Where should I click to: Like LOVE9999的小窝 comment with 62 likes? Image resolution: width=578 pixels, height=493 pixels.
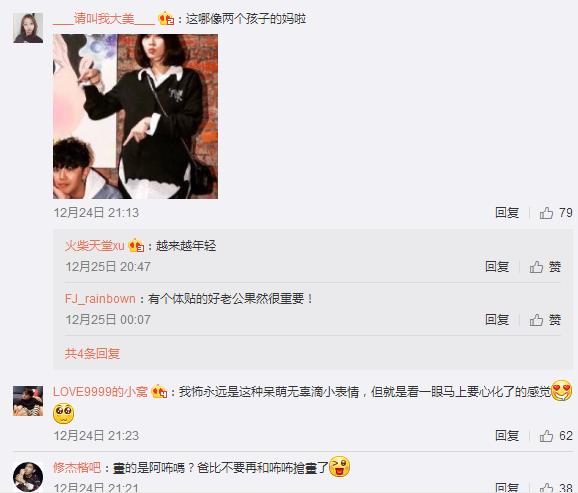pos(556,436)
